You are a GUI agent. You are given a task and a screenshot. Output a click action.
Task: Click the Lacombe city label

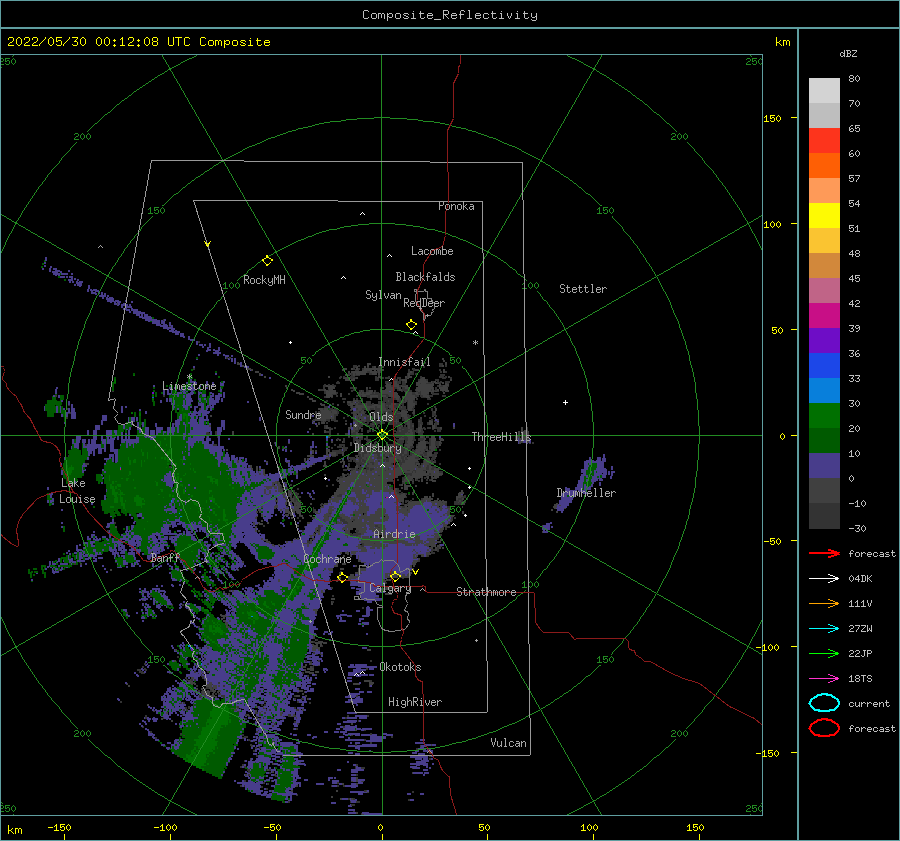coord(432,251)
